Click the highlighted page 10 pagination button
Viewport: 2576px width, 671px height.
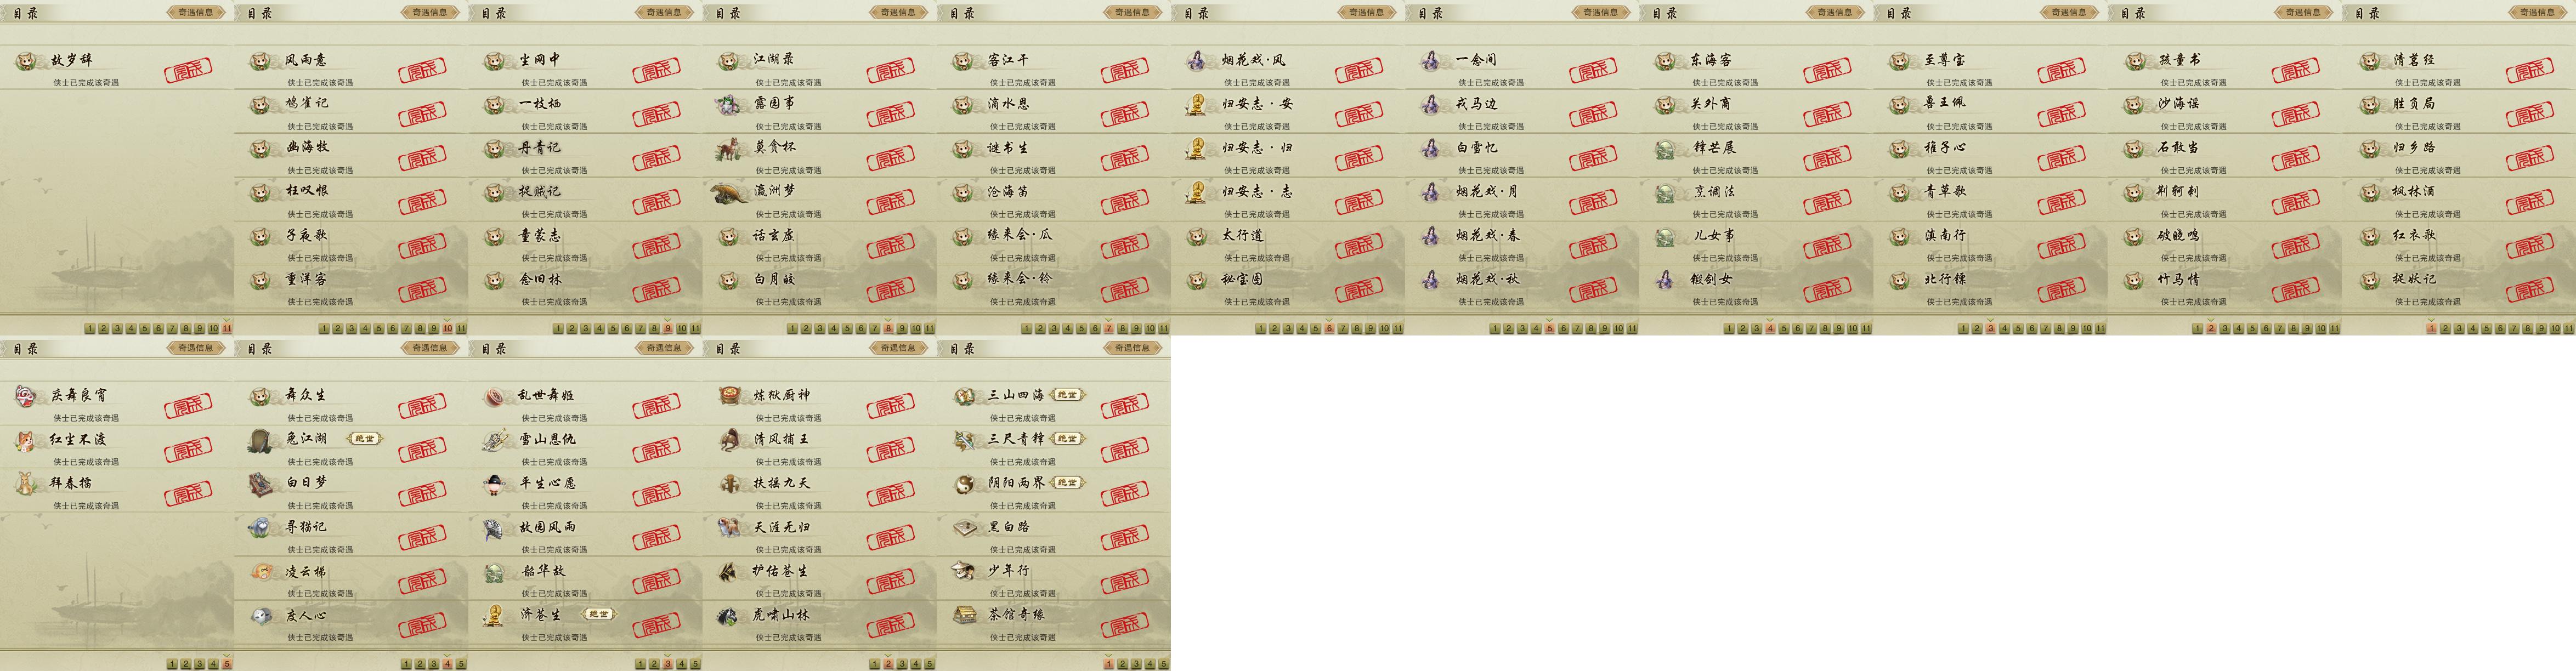[447, 328]
